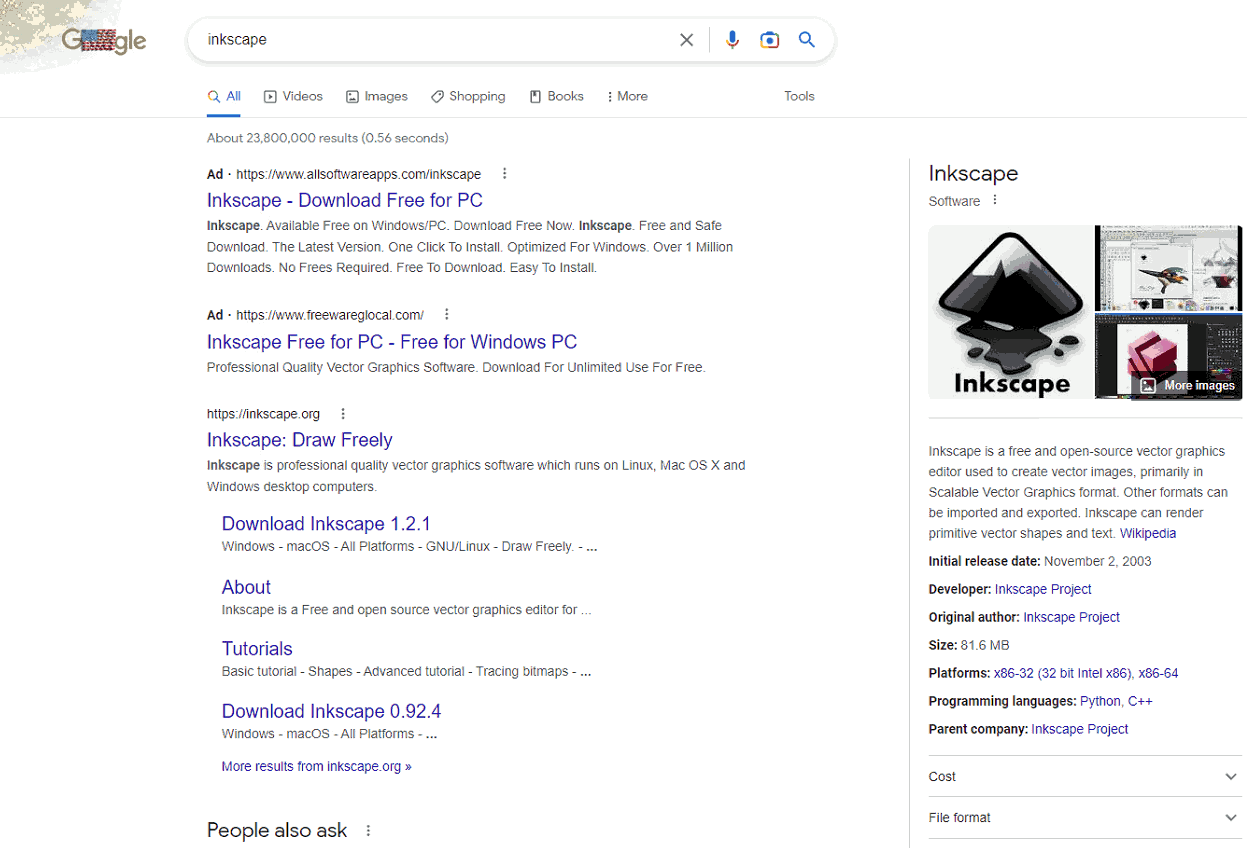Viewport: 1247px width, 848px height.
Task: Expand the Cost section
Action: [1085, 776]
